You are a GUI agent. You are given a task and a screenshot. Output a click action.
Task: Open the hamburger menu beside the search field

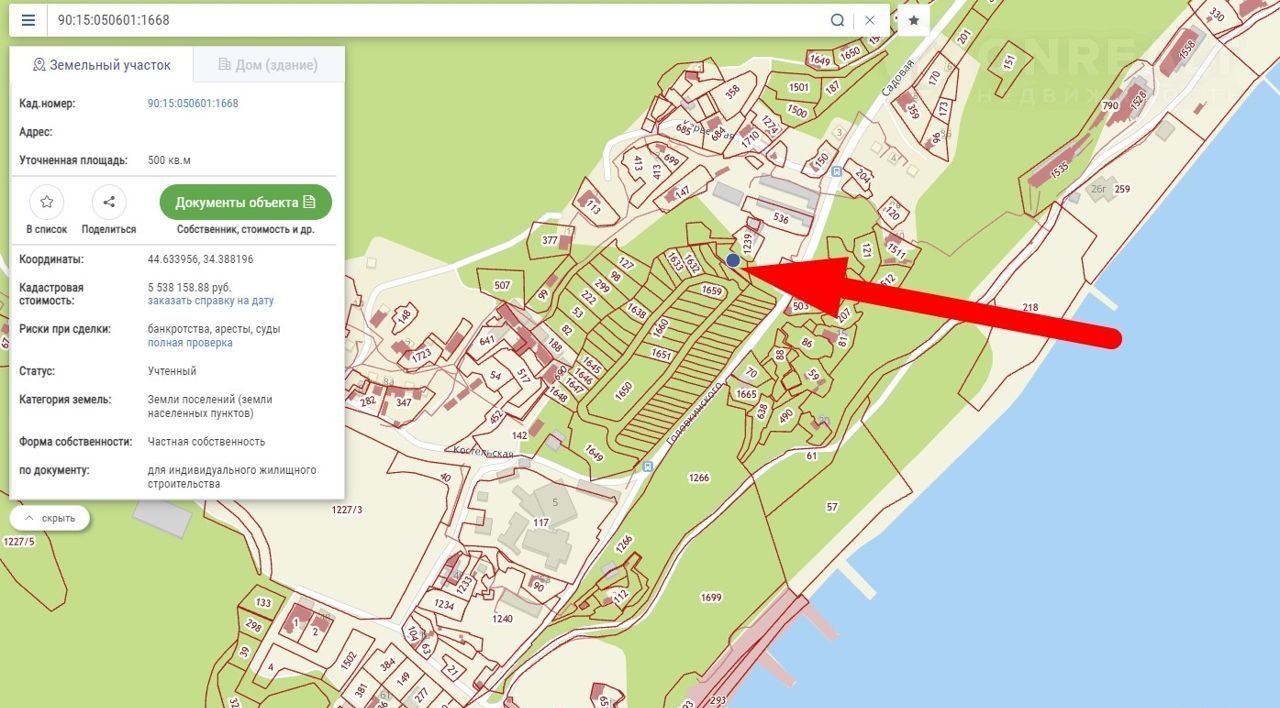[x=28, y=20]
